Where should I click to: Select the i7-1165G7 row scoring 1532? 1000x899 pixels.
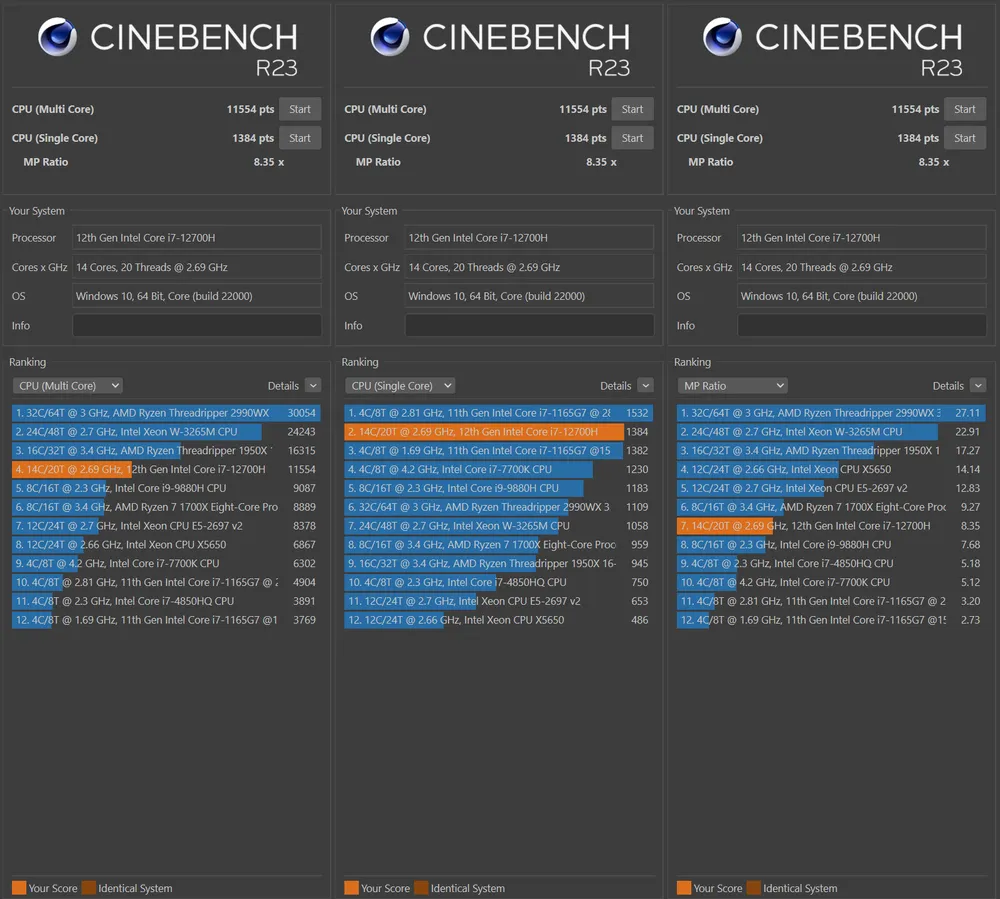(x=497, y=413)
